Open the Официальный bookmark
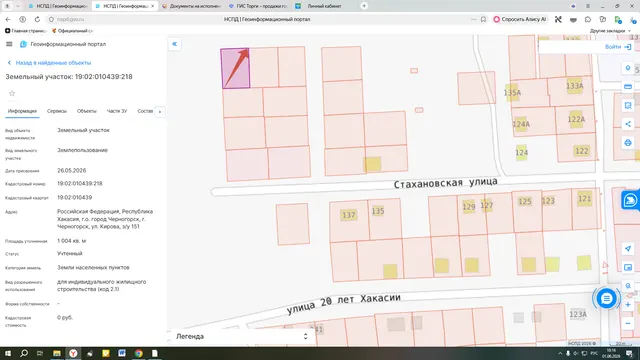The height and width of the screenshot is (360, 640). (x=72, y=31)
